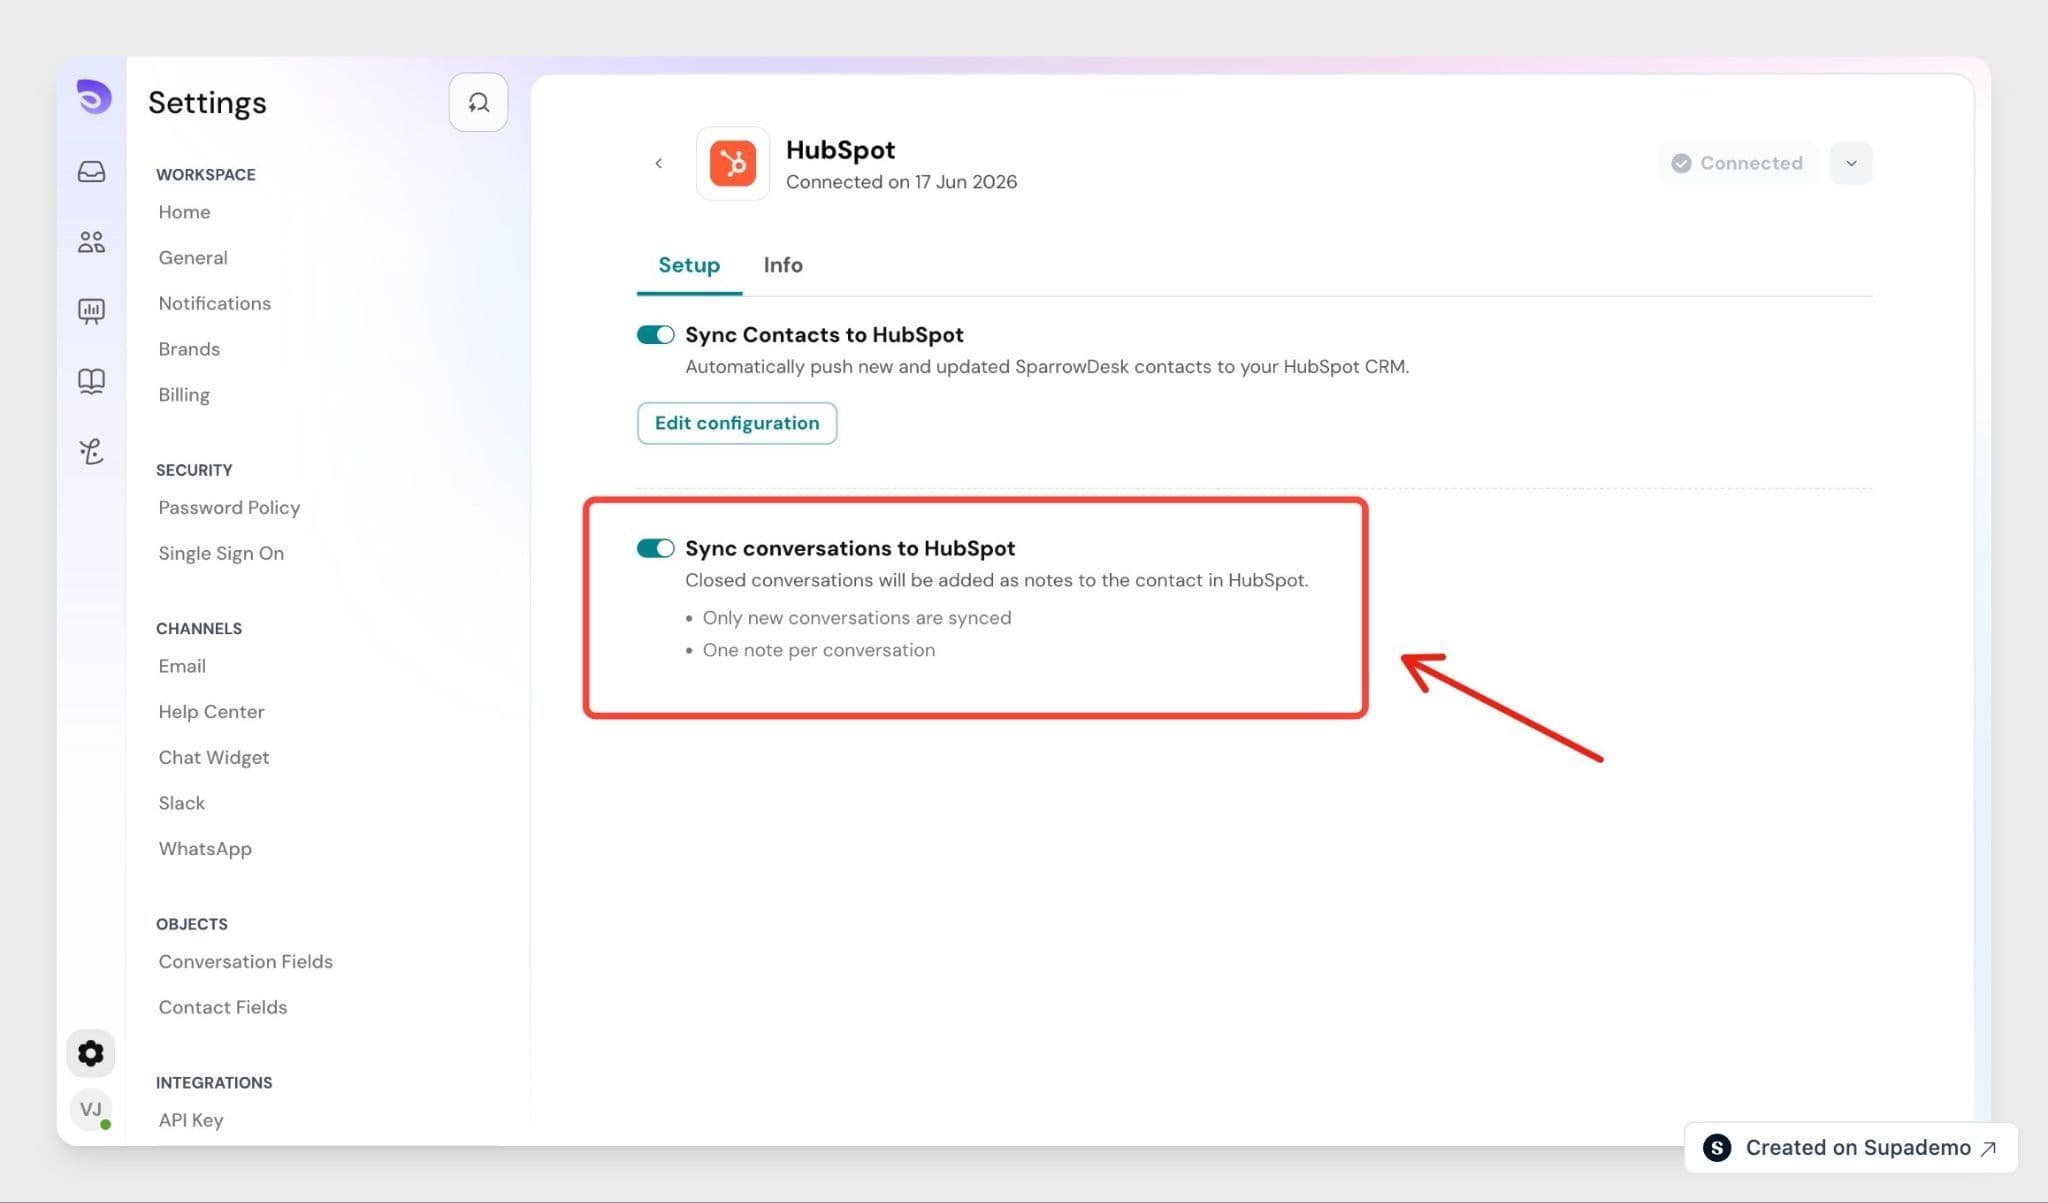The width and height of the screenshot is (2048, 1203).
Task: Open Email channel settings
Action: tap(182, 666)
